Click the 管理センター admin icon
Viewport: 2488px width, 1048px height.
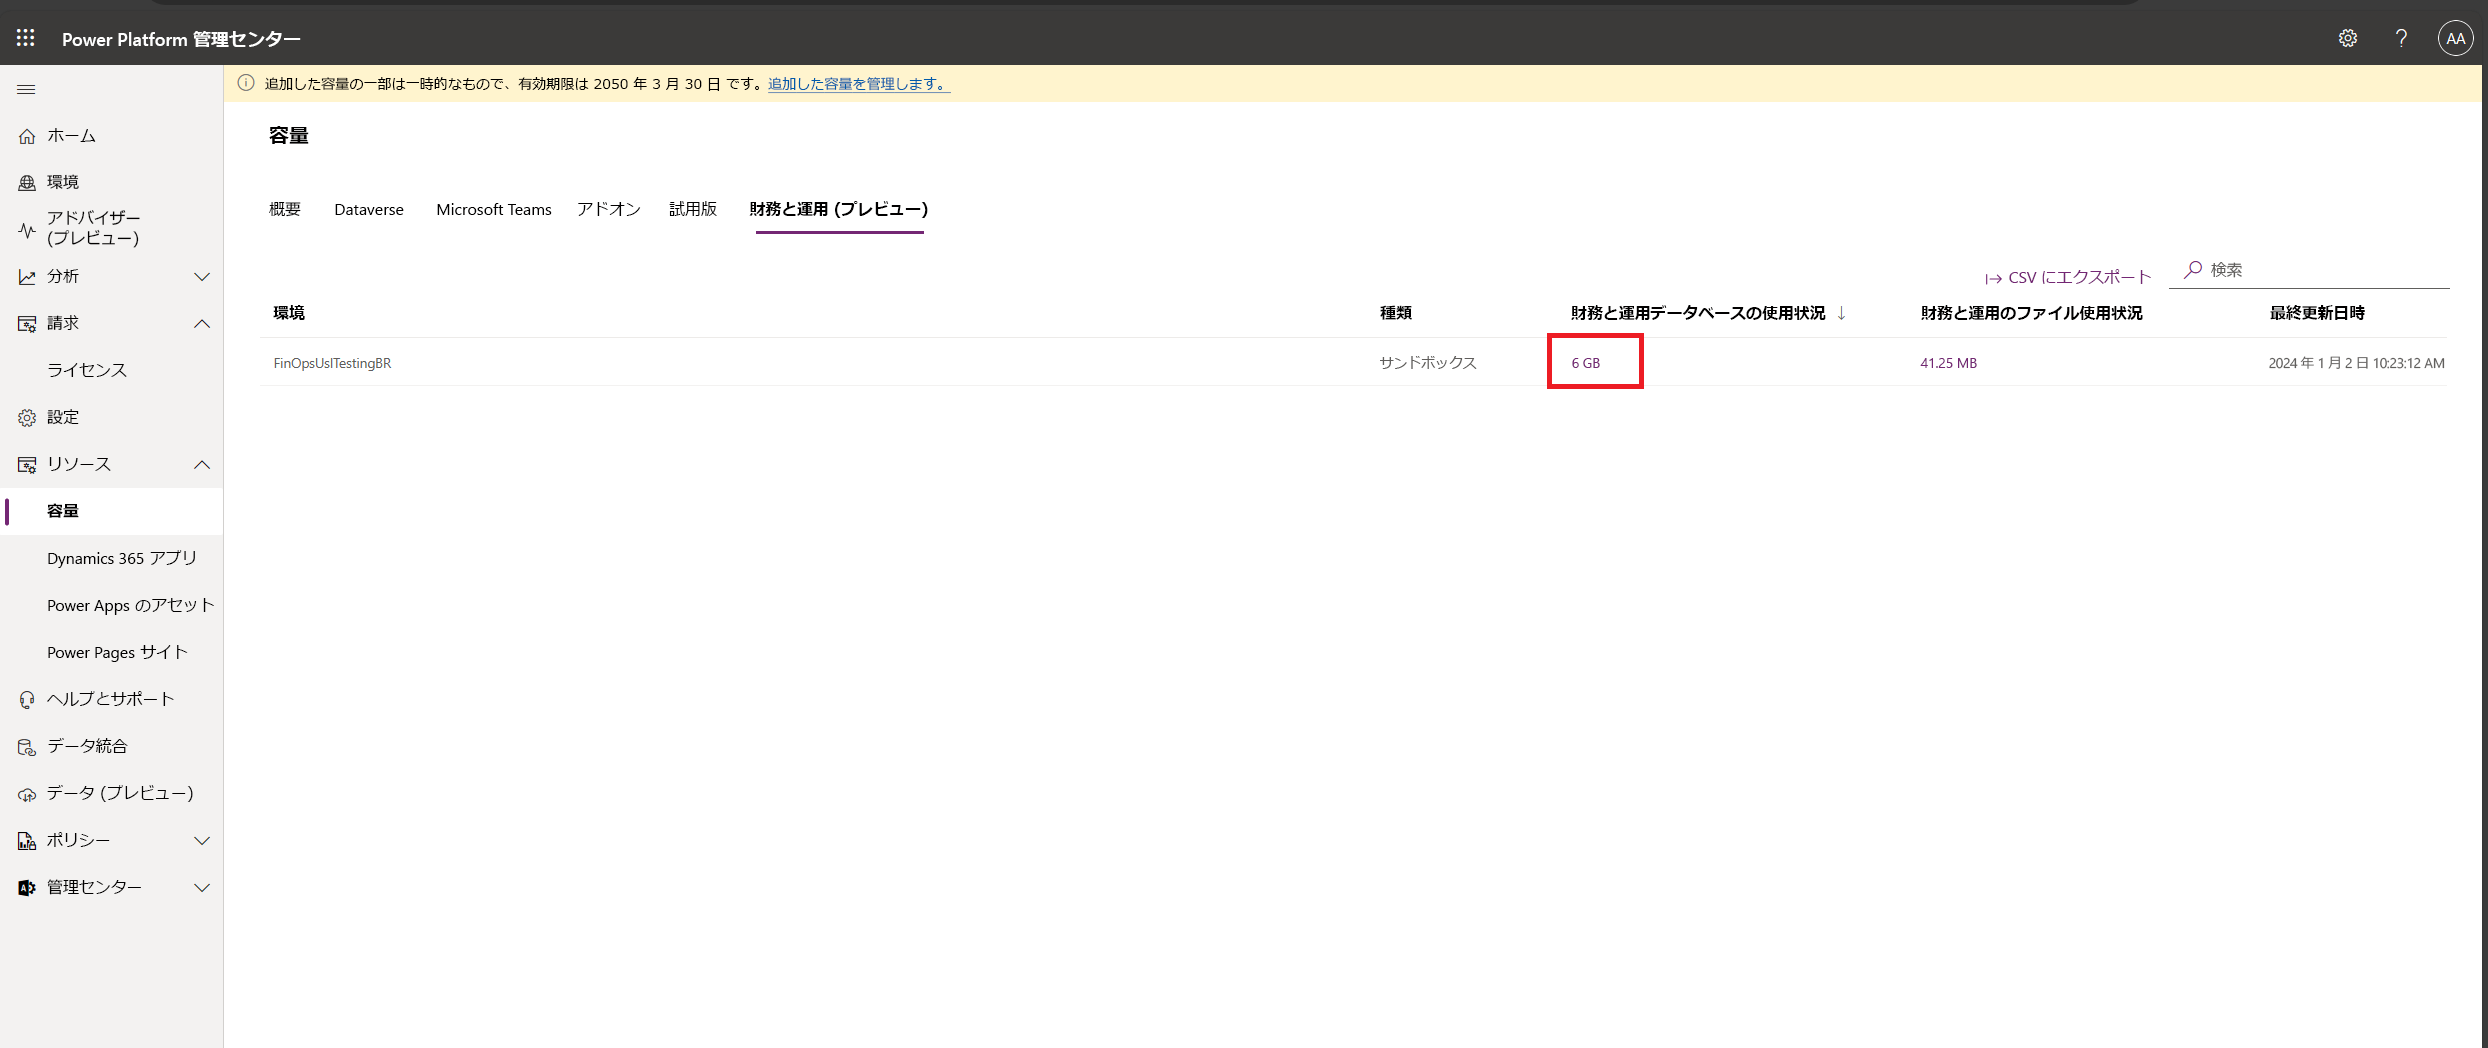(x=27, y=887)
